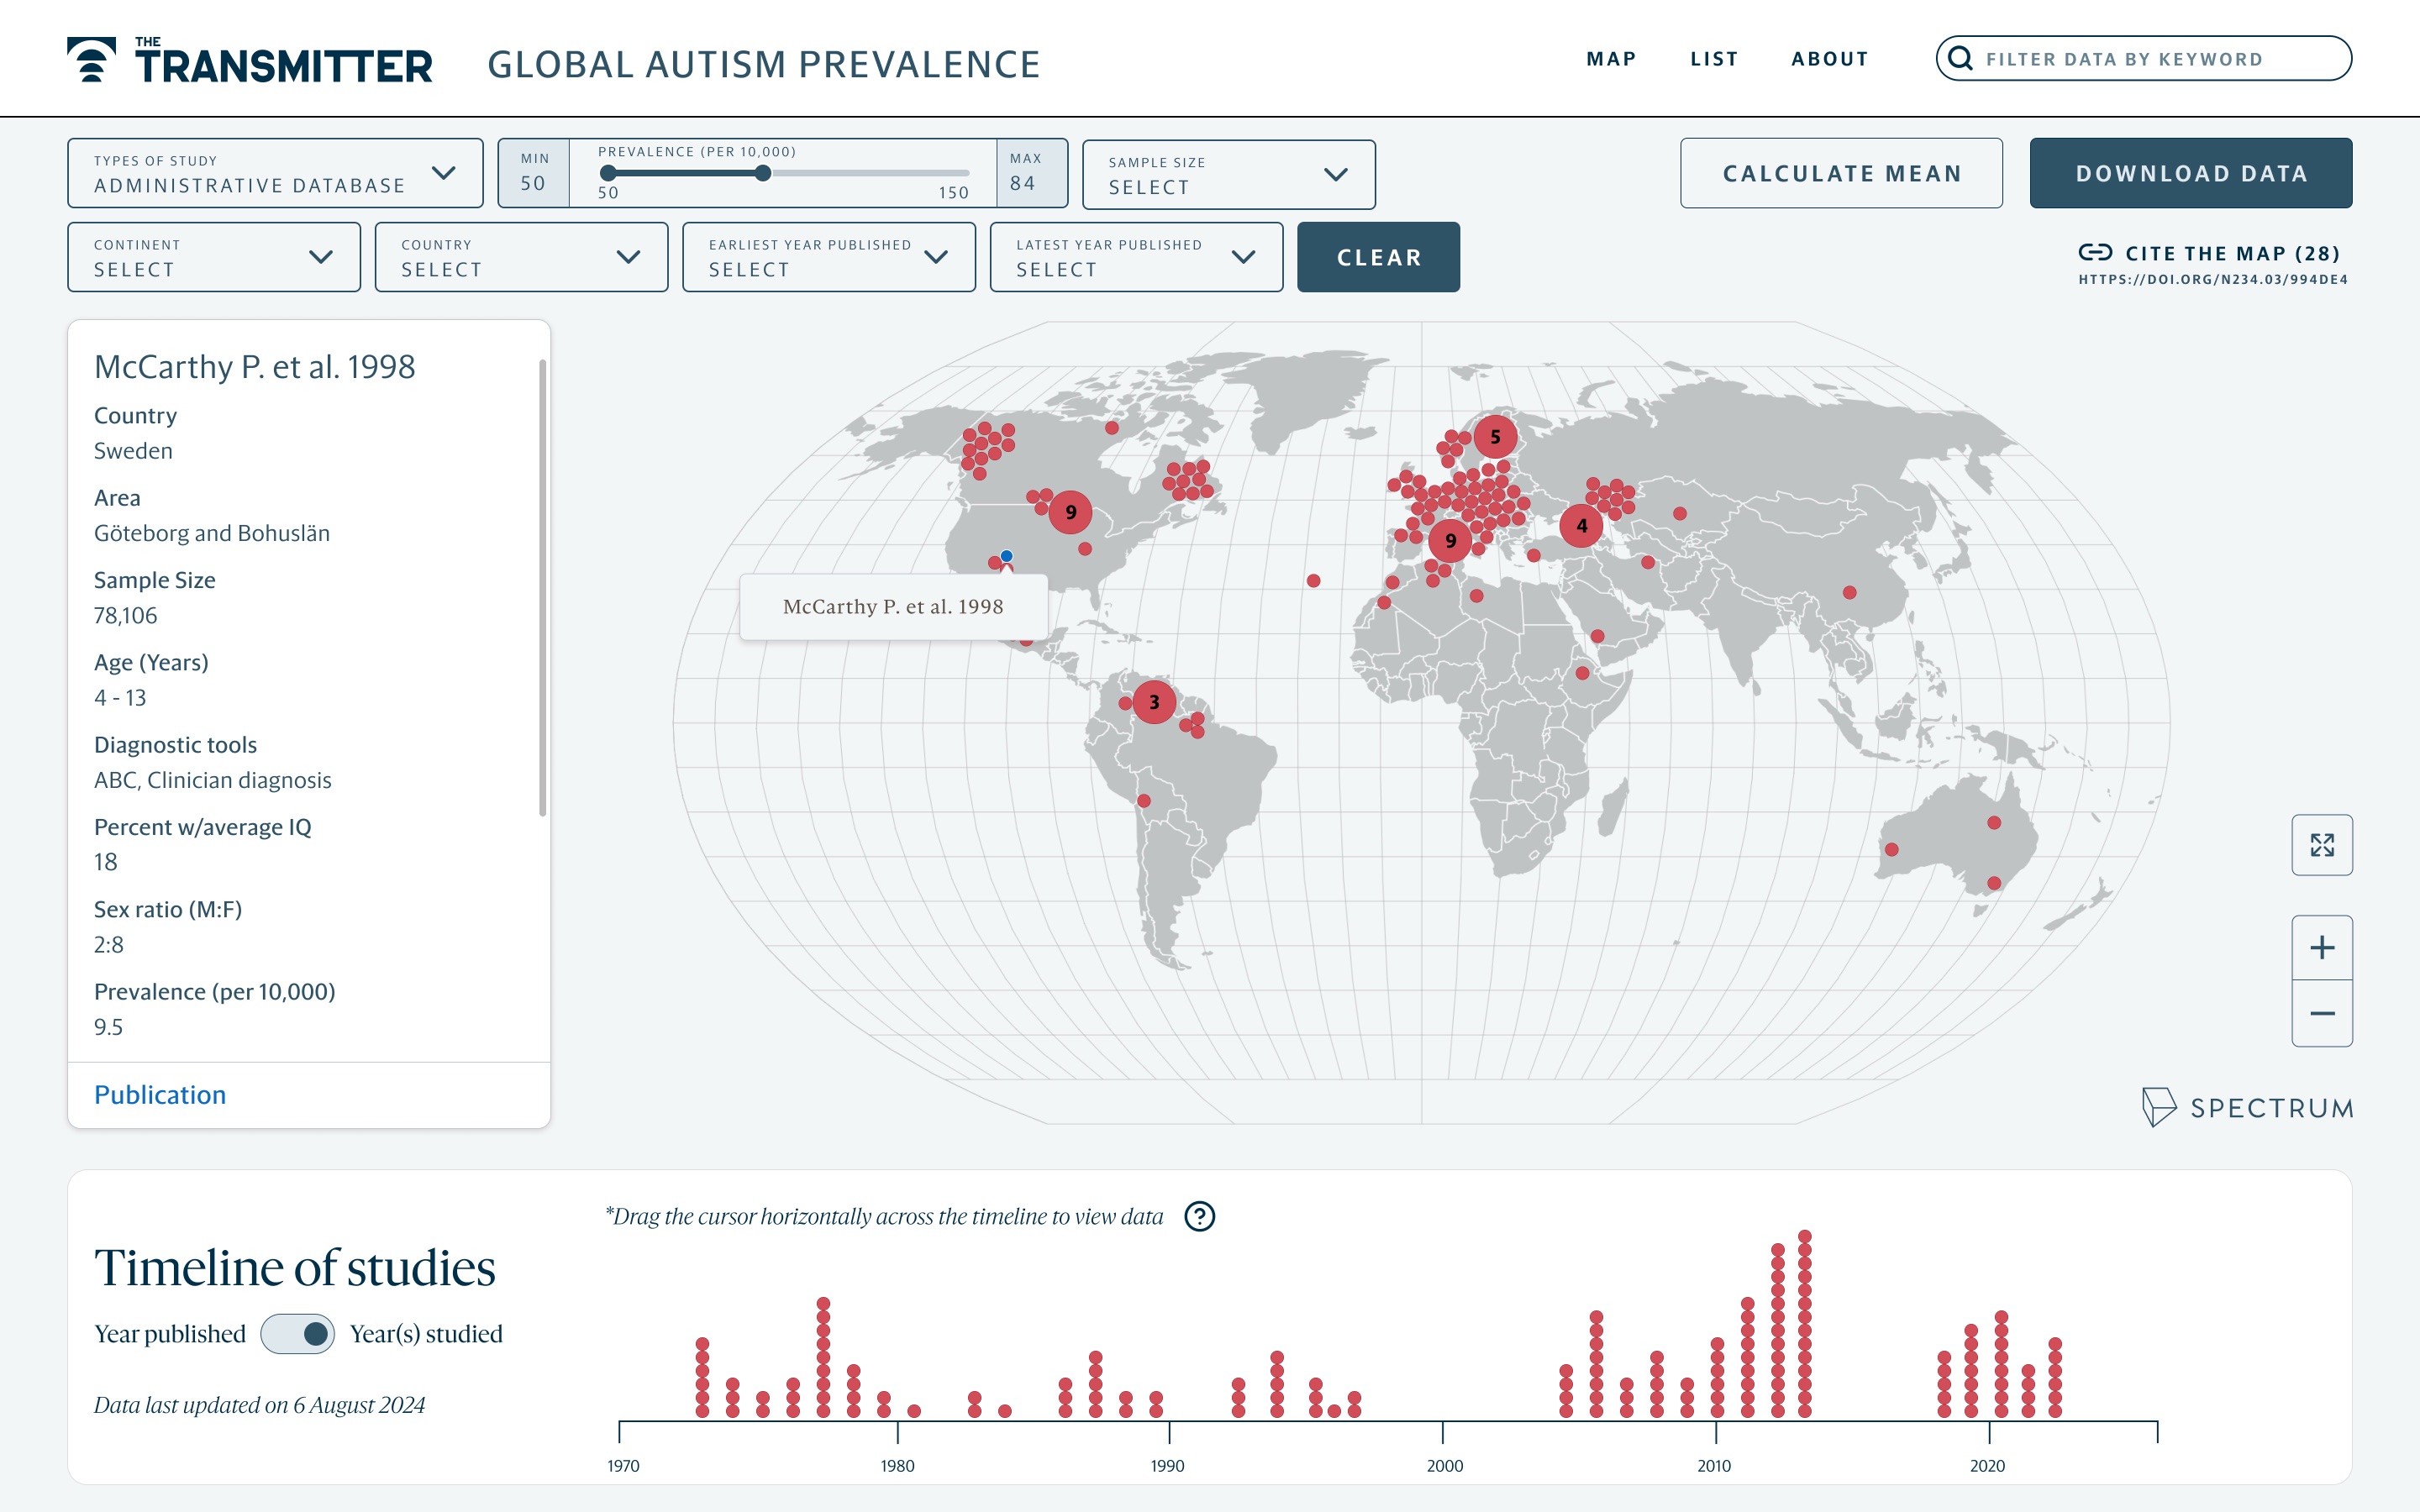Click the MAX prevalence value field
Image resolution: width=2420 pixels, height=1512 pixels.
pyautogui.click(x=1031, y=173)
